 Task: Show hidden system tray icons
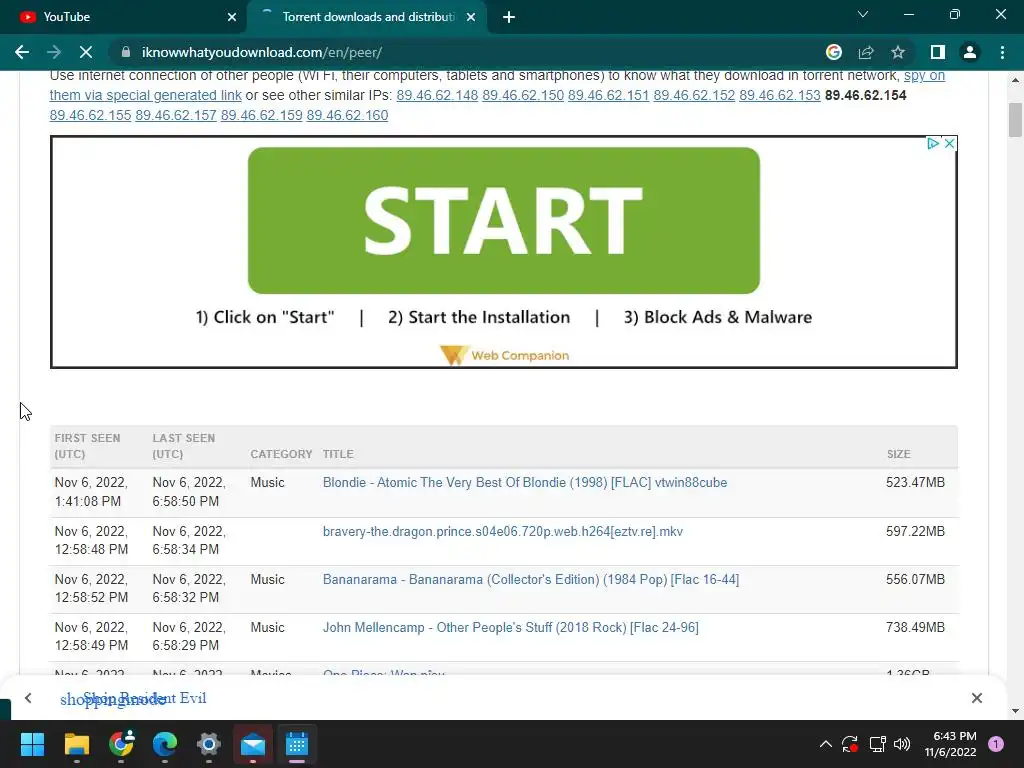tap(825, 744)
